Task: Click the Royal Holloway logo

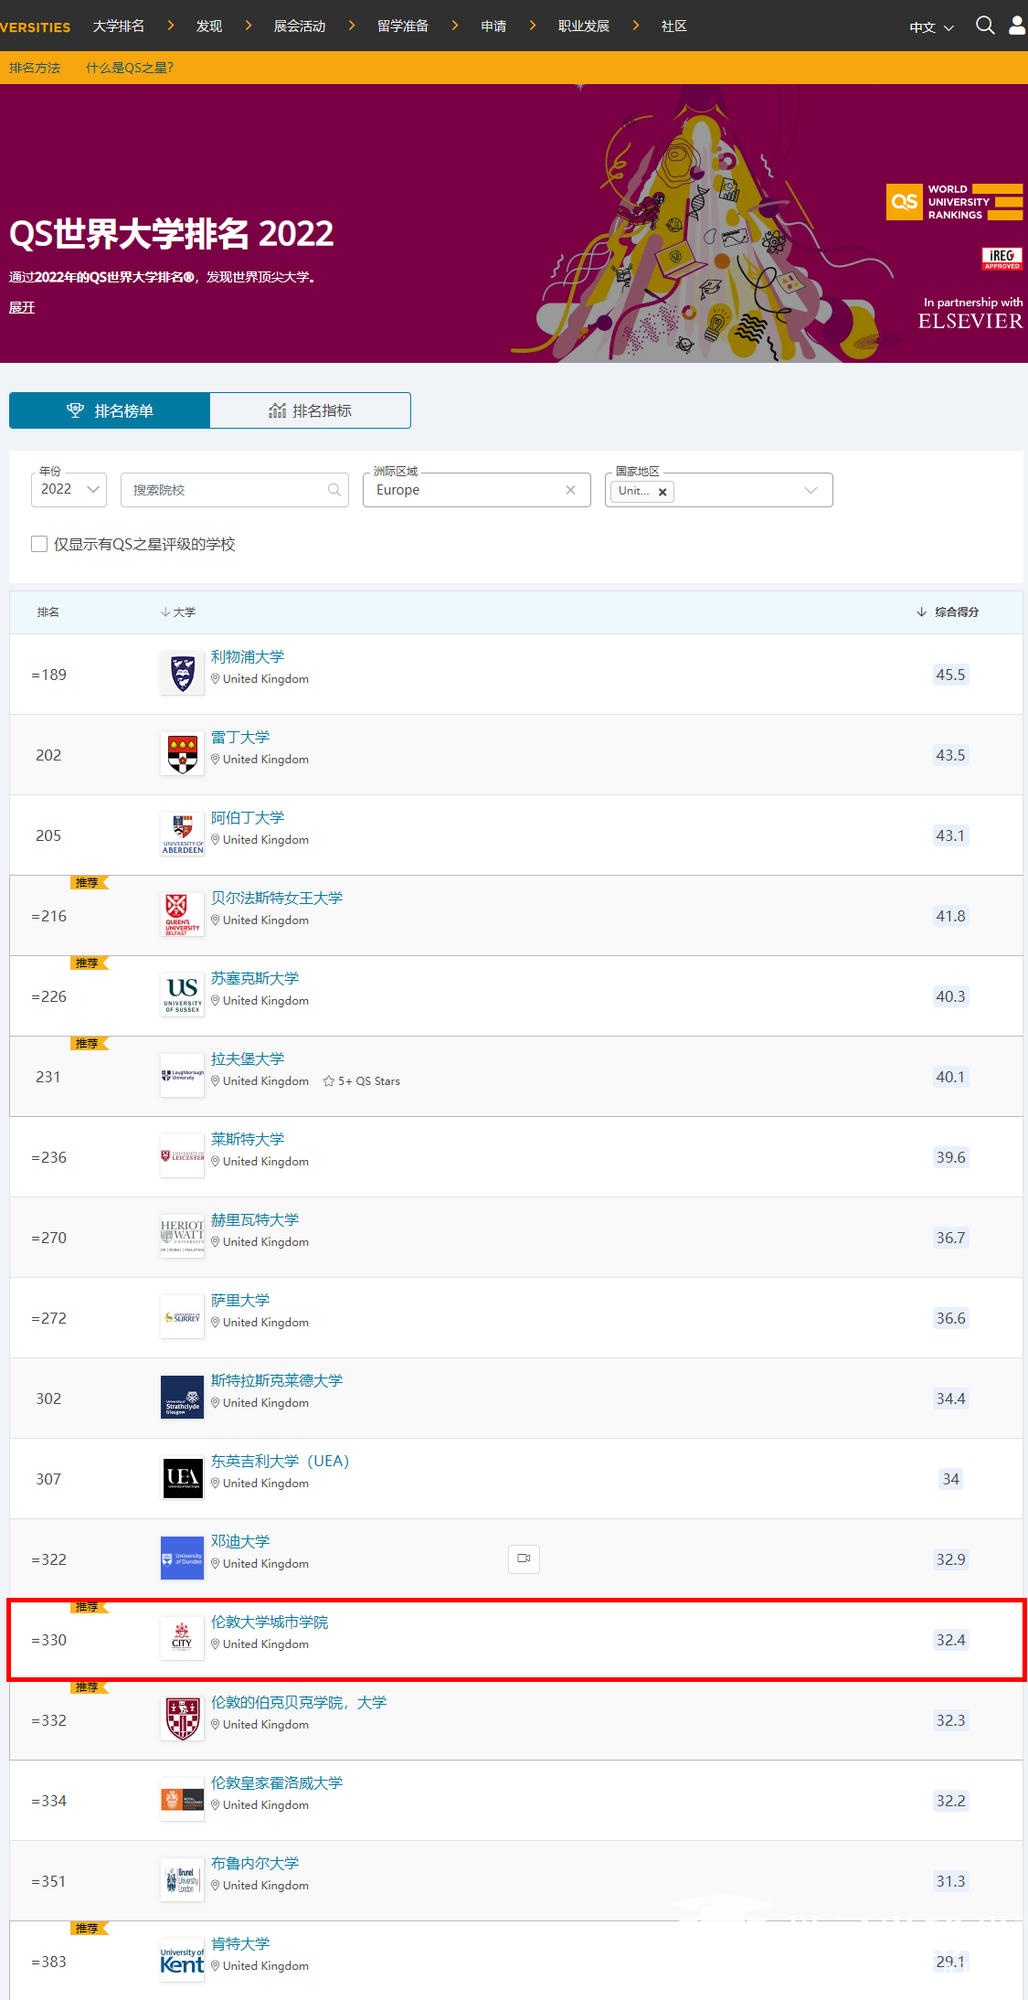Action: pyautogui.click(x=182, y=1800)
